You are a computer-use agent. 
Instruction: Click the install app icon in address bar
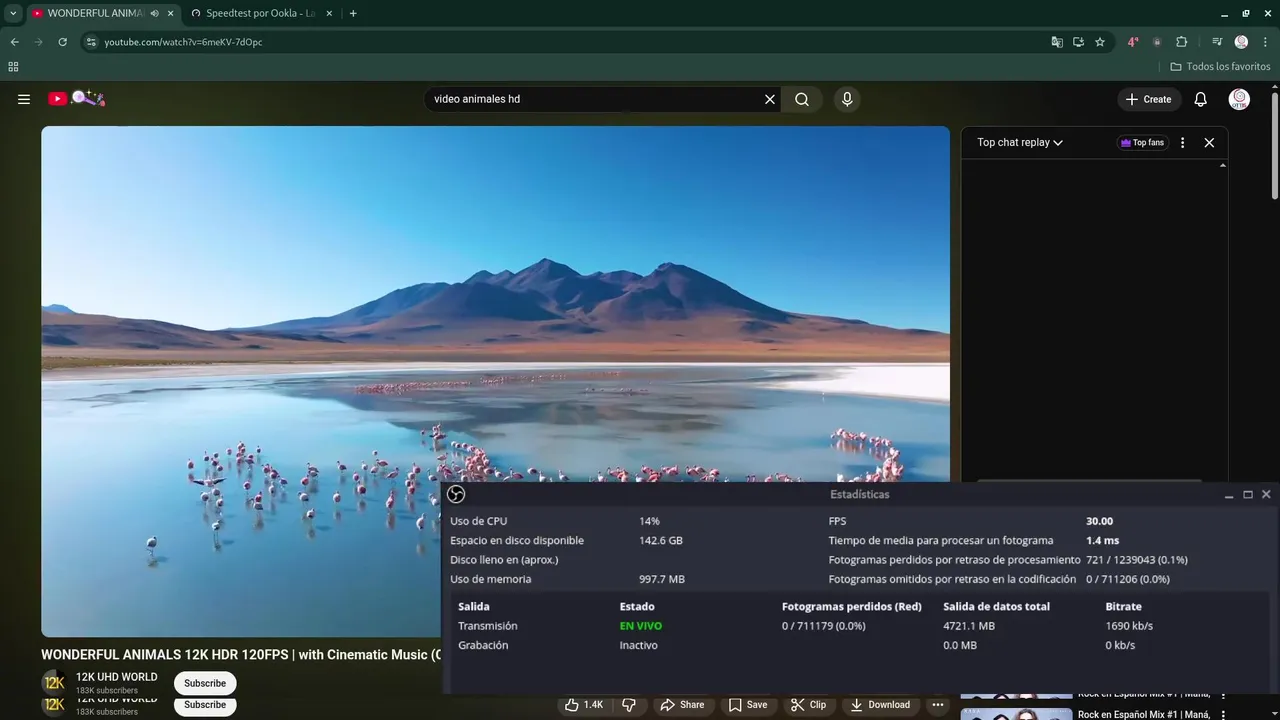1078,42
